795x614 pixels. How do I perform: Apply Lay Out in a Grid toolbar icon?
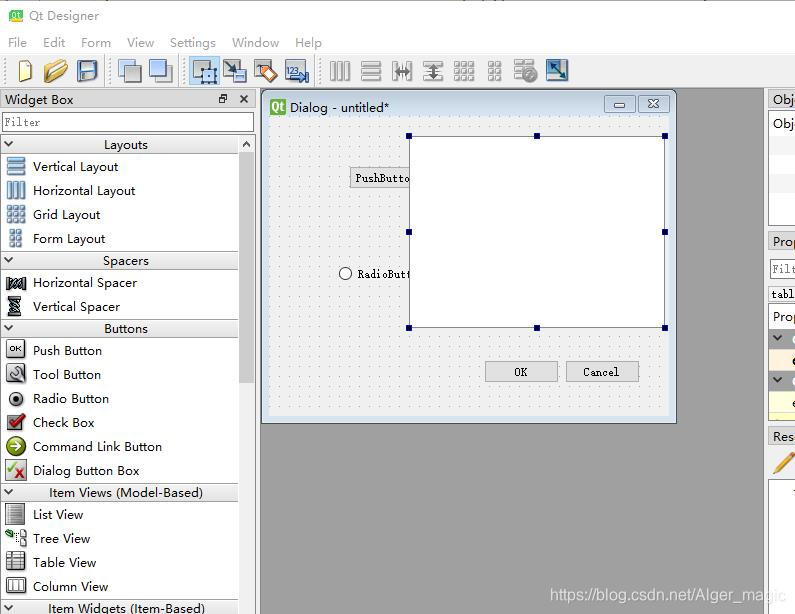click(x=464, y=70)
